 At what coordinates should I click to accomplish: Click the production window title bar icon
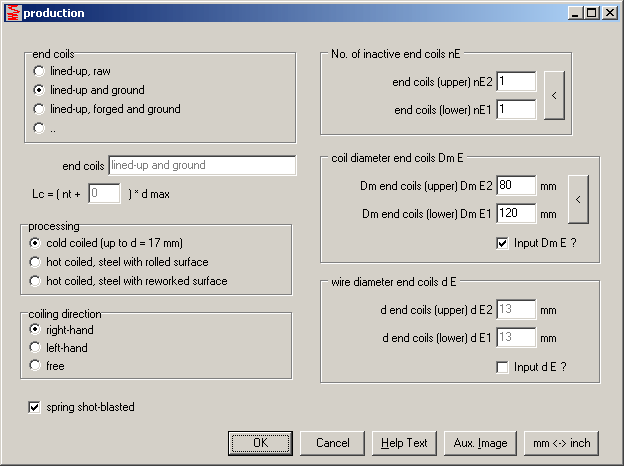pyautogui.click(x=13, y=13)
